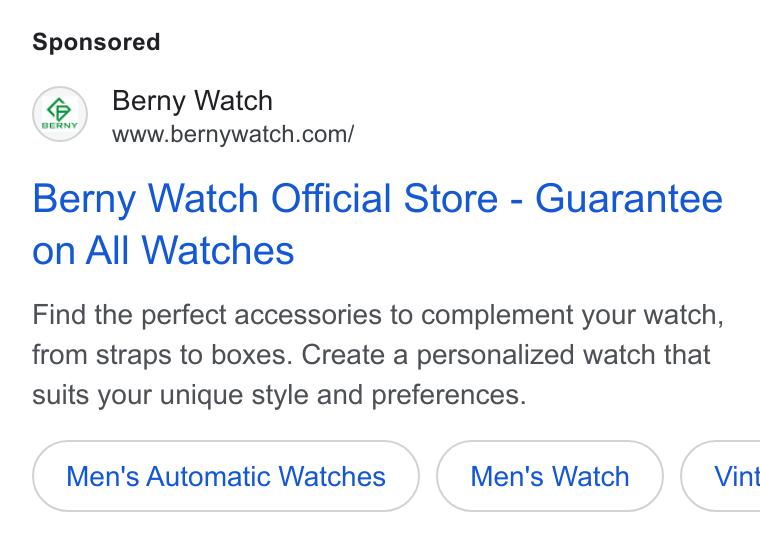Click the 'on All Watches' headline line
760x544 pixels.
pos(163,251)
